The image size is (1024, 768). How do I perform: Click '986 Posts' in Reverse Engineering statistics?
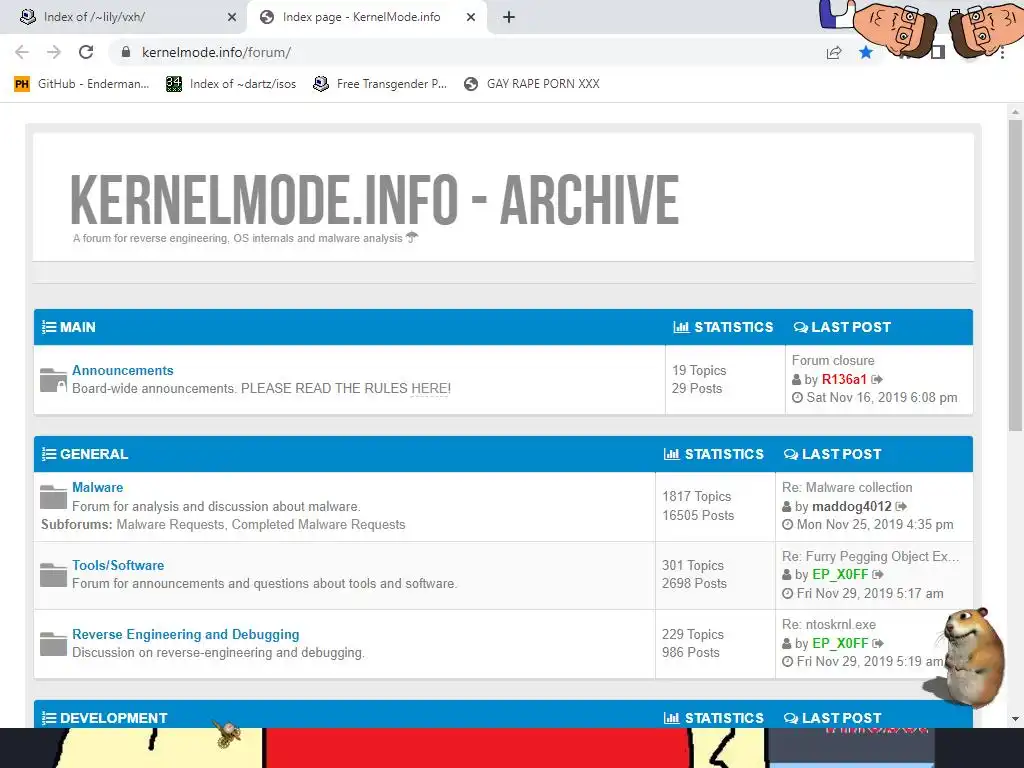(690, 652)
